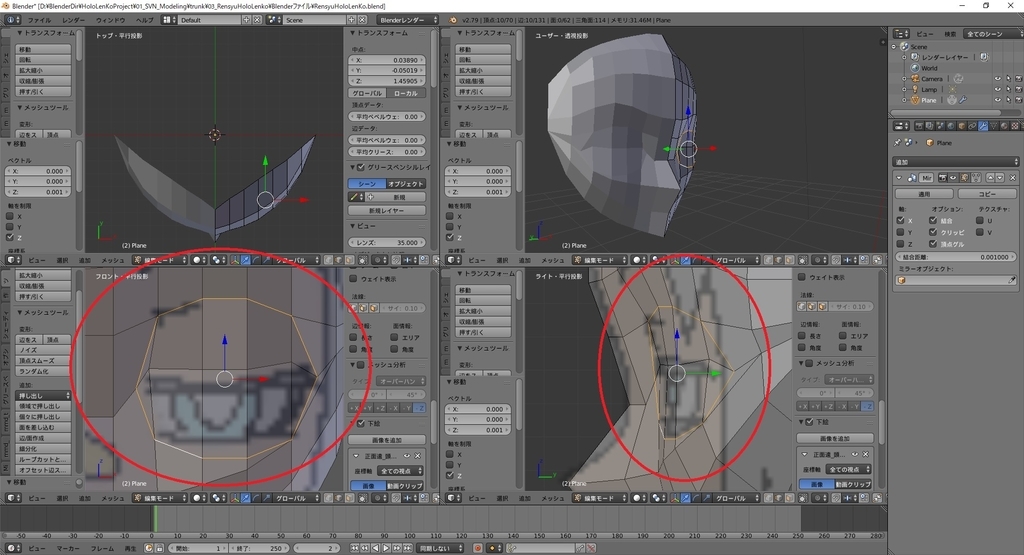1024x555 pixels.
Task: Open 同期しない sync dropdown in timeline
Action: coord(441,548)
